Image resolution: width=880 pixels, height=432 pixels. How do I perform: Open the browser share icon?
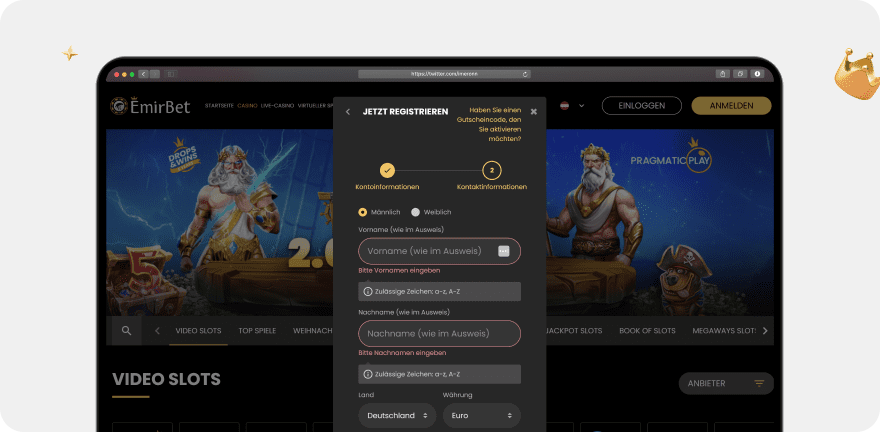click(723, 73)
